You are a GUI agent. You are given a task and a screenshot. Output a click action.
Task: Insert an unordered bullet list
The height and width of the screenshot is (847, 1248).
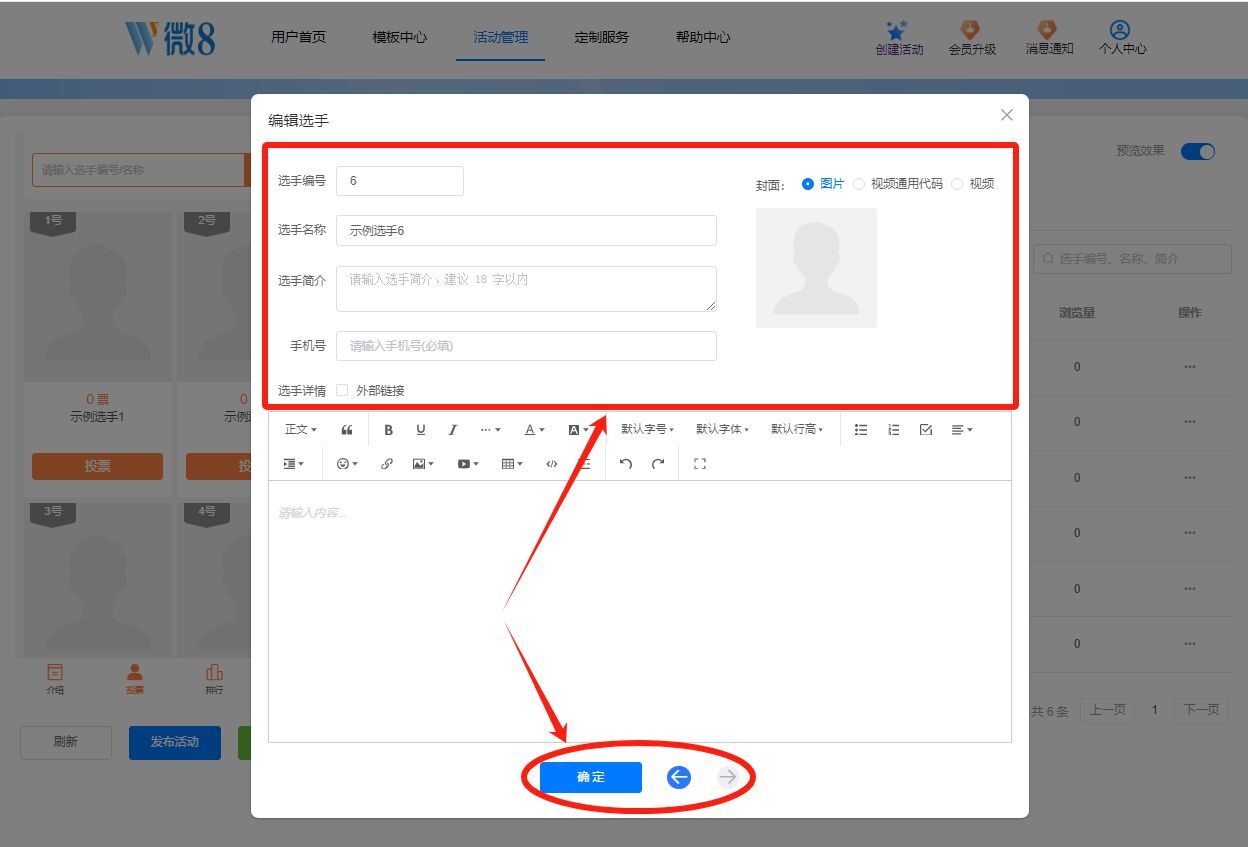click(861, 430)
